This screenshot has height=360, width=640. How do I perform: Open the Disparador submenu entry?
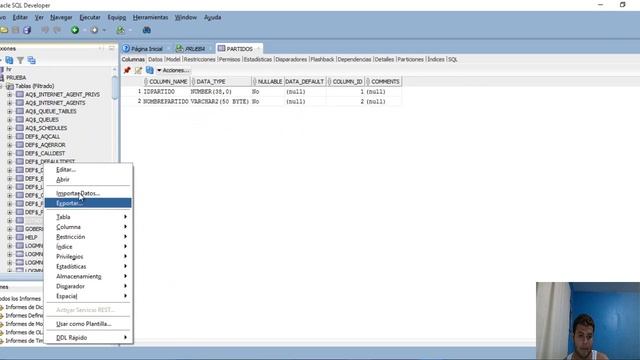[88, 286]
